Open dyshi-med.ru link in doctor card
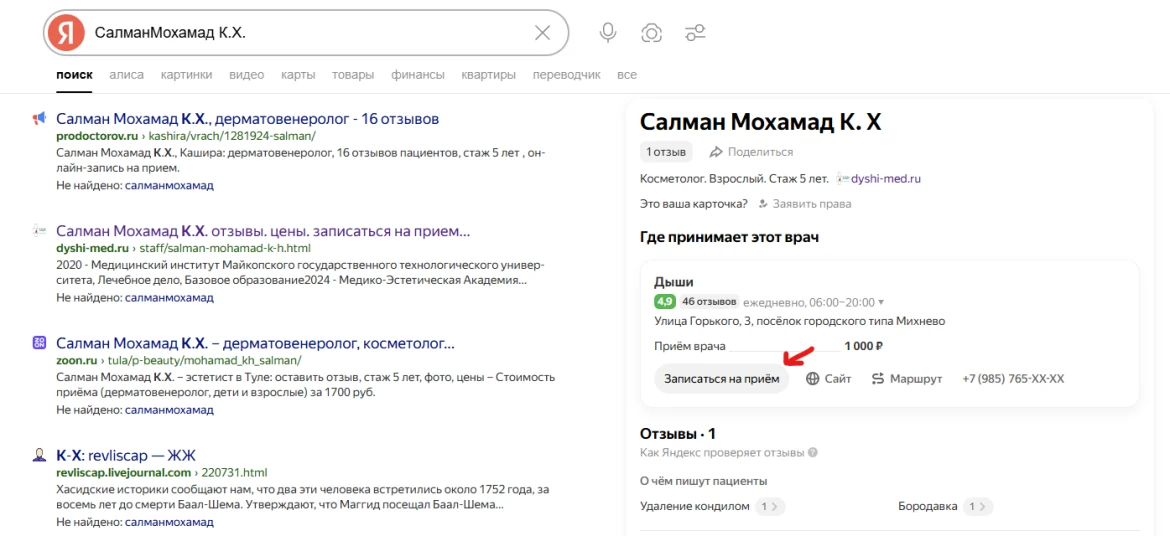Screen dimensions: 1170x536 [886, 178]
